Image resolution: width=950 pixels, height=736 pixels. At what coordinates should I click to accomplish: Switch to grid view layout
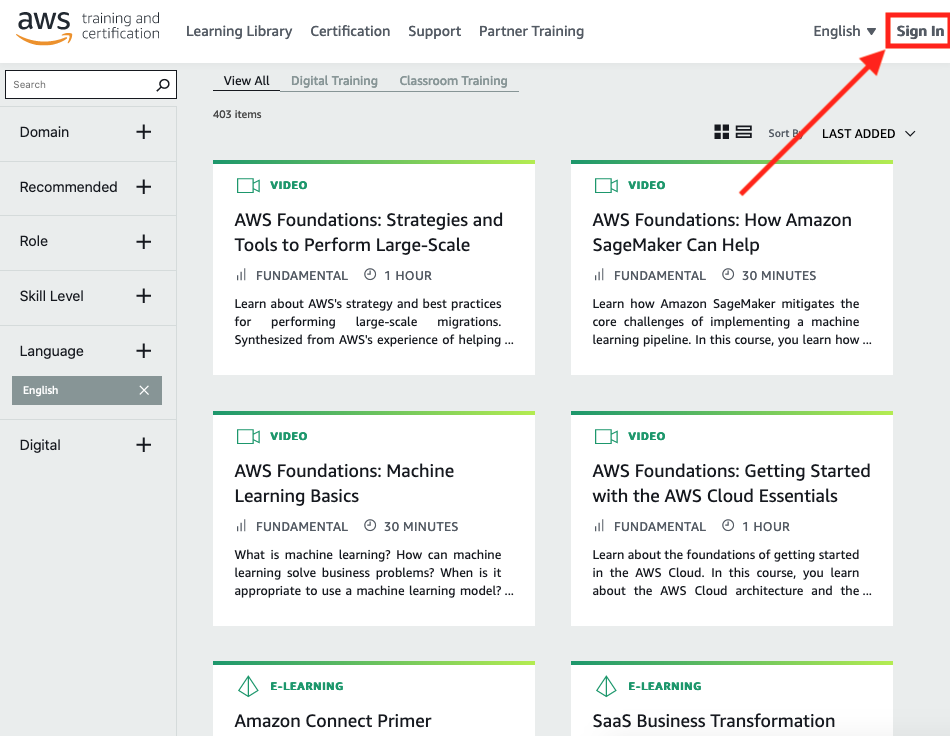721,131
